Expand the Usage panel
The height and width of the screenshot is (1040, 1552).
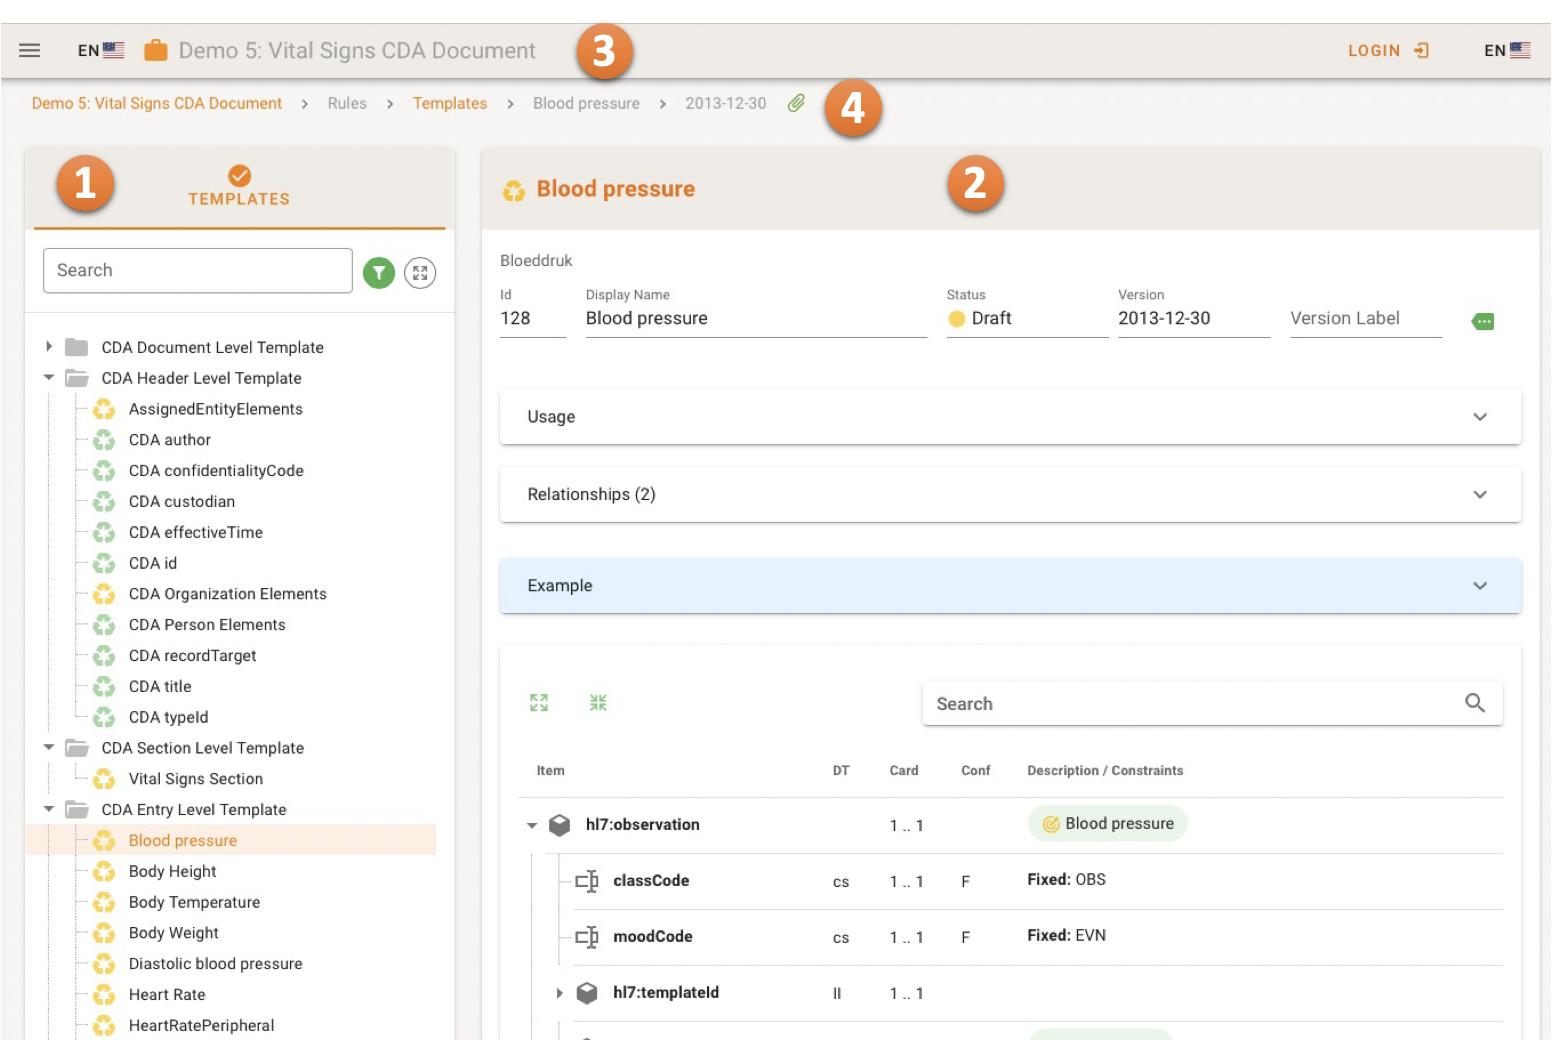click(1010, 417)
